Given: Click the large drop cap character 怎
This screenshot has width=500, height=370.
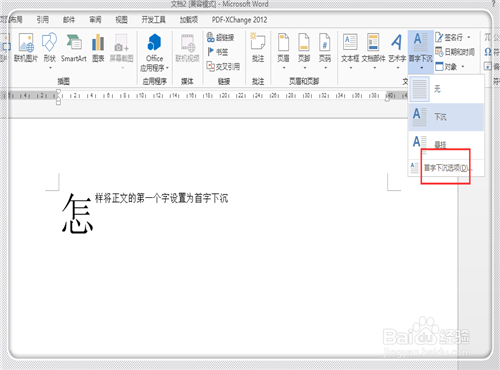Looking at the screenshot, I should coord(77,213).
